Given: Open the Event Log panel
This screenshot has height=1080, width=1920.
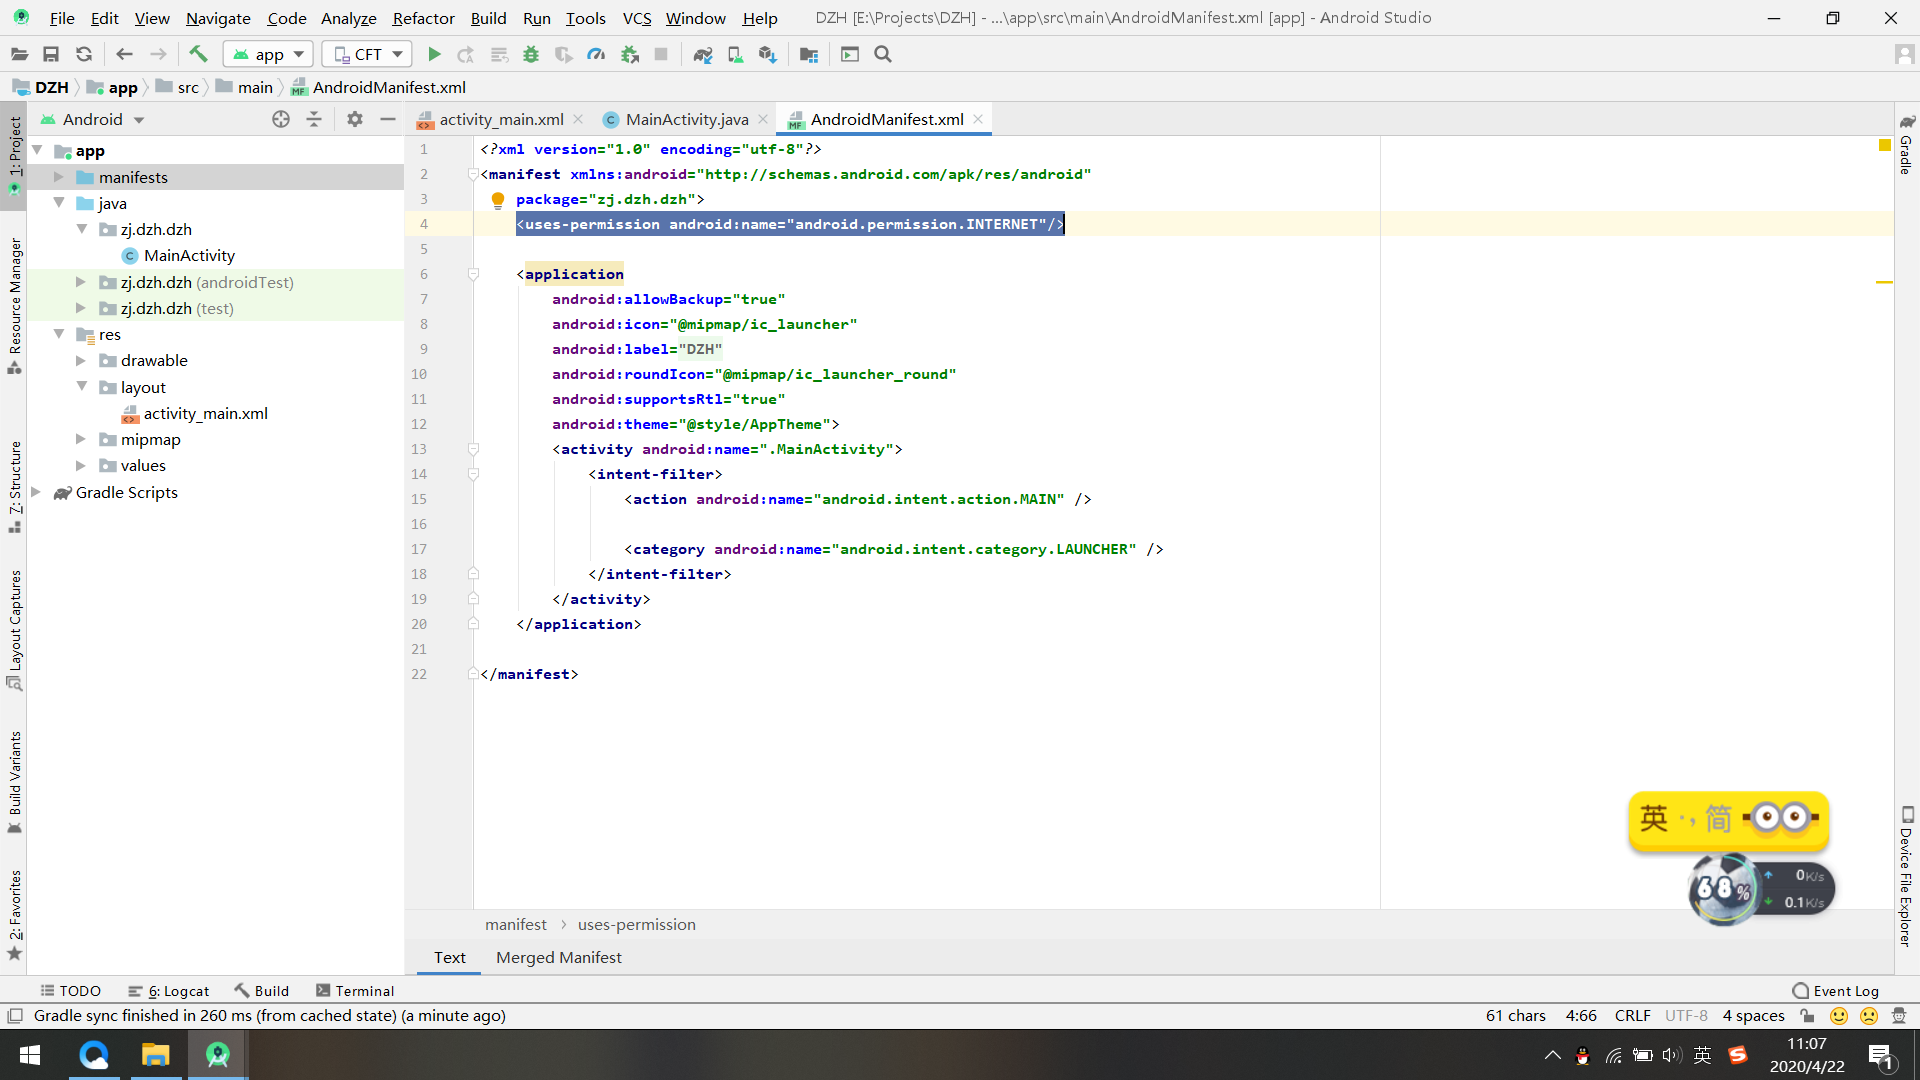Looking at the screenshot, I should [1835, 991].
